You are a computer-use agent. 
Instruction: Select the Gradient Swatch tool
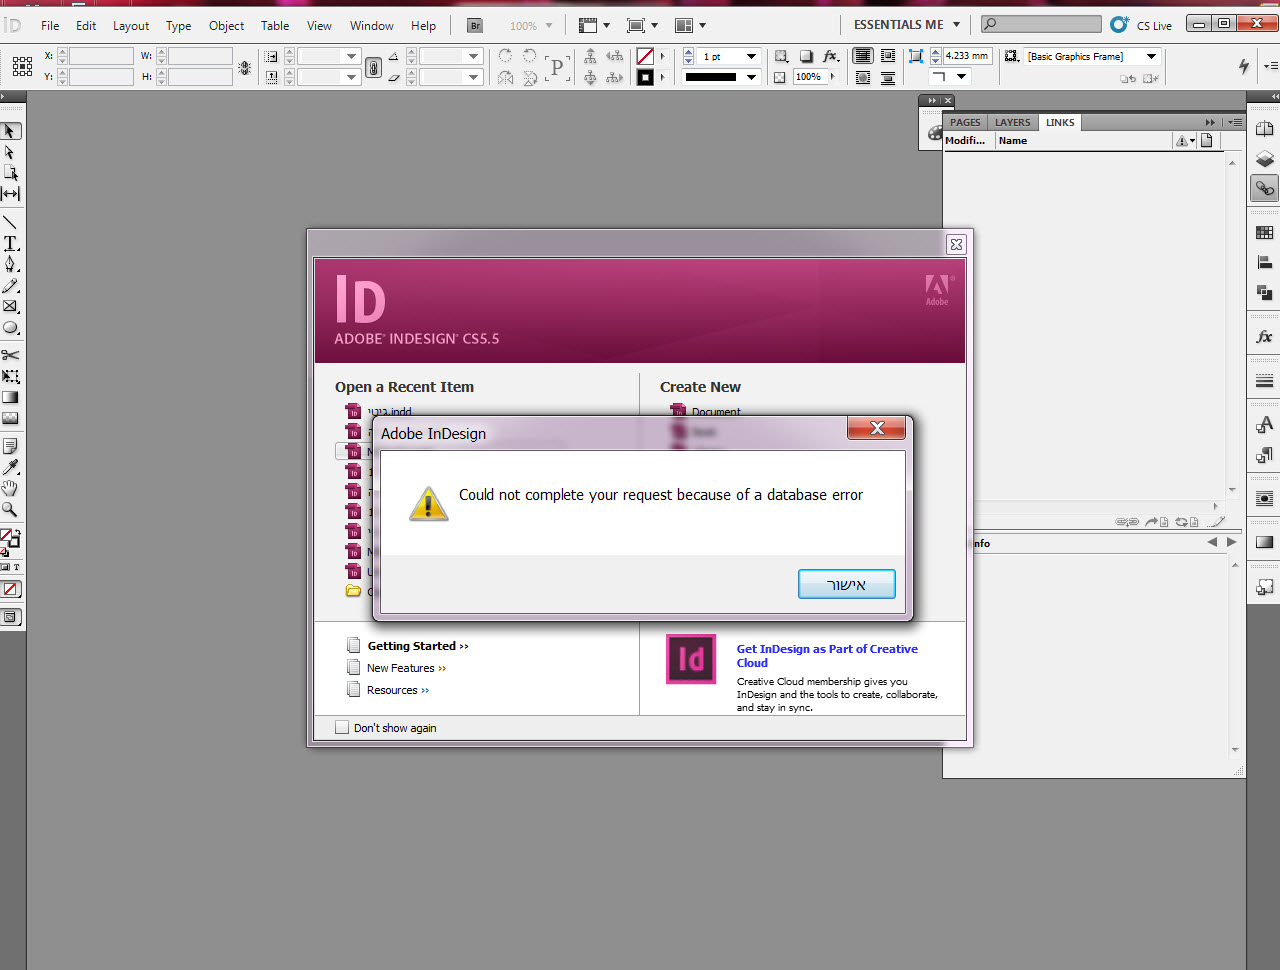(10, 397)
